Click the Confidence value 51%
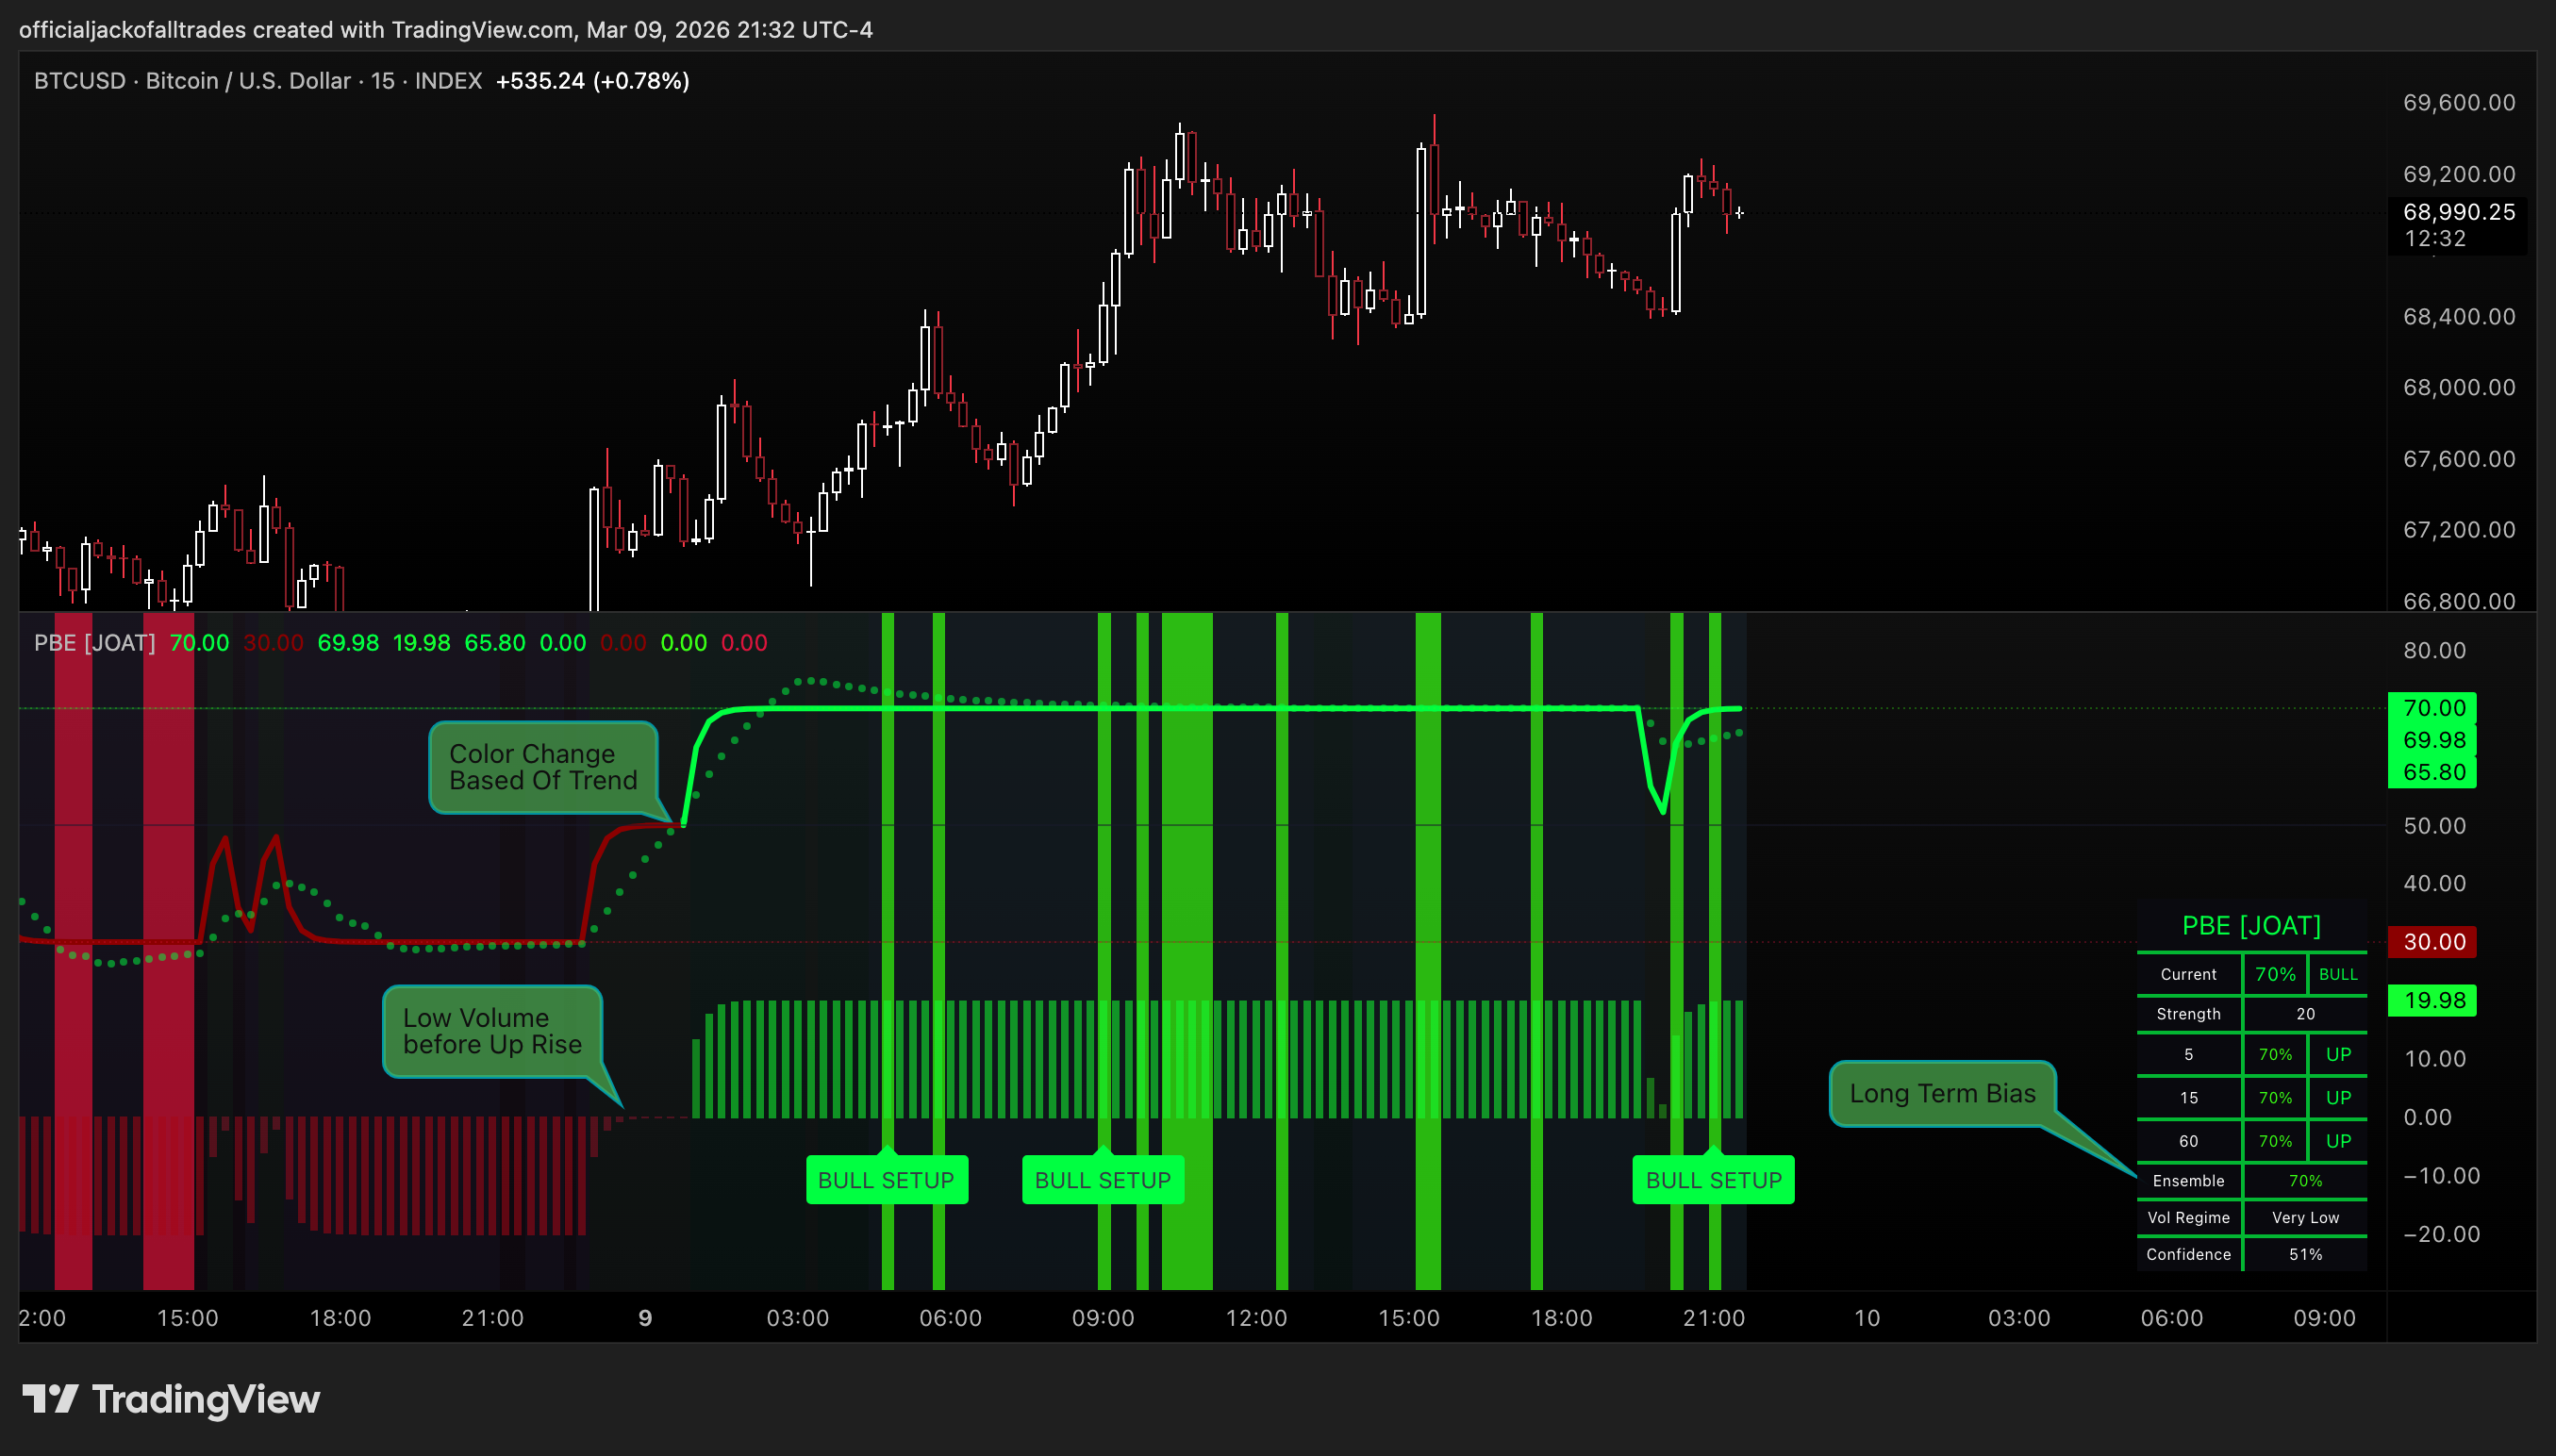The height and width of the screenshot is (1456, 2556). 2305,1255
